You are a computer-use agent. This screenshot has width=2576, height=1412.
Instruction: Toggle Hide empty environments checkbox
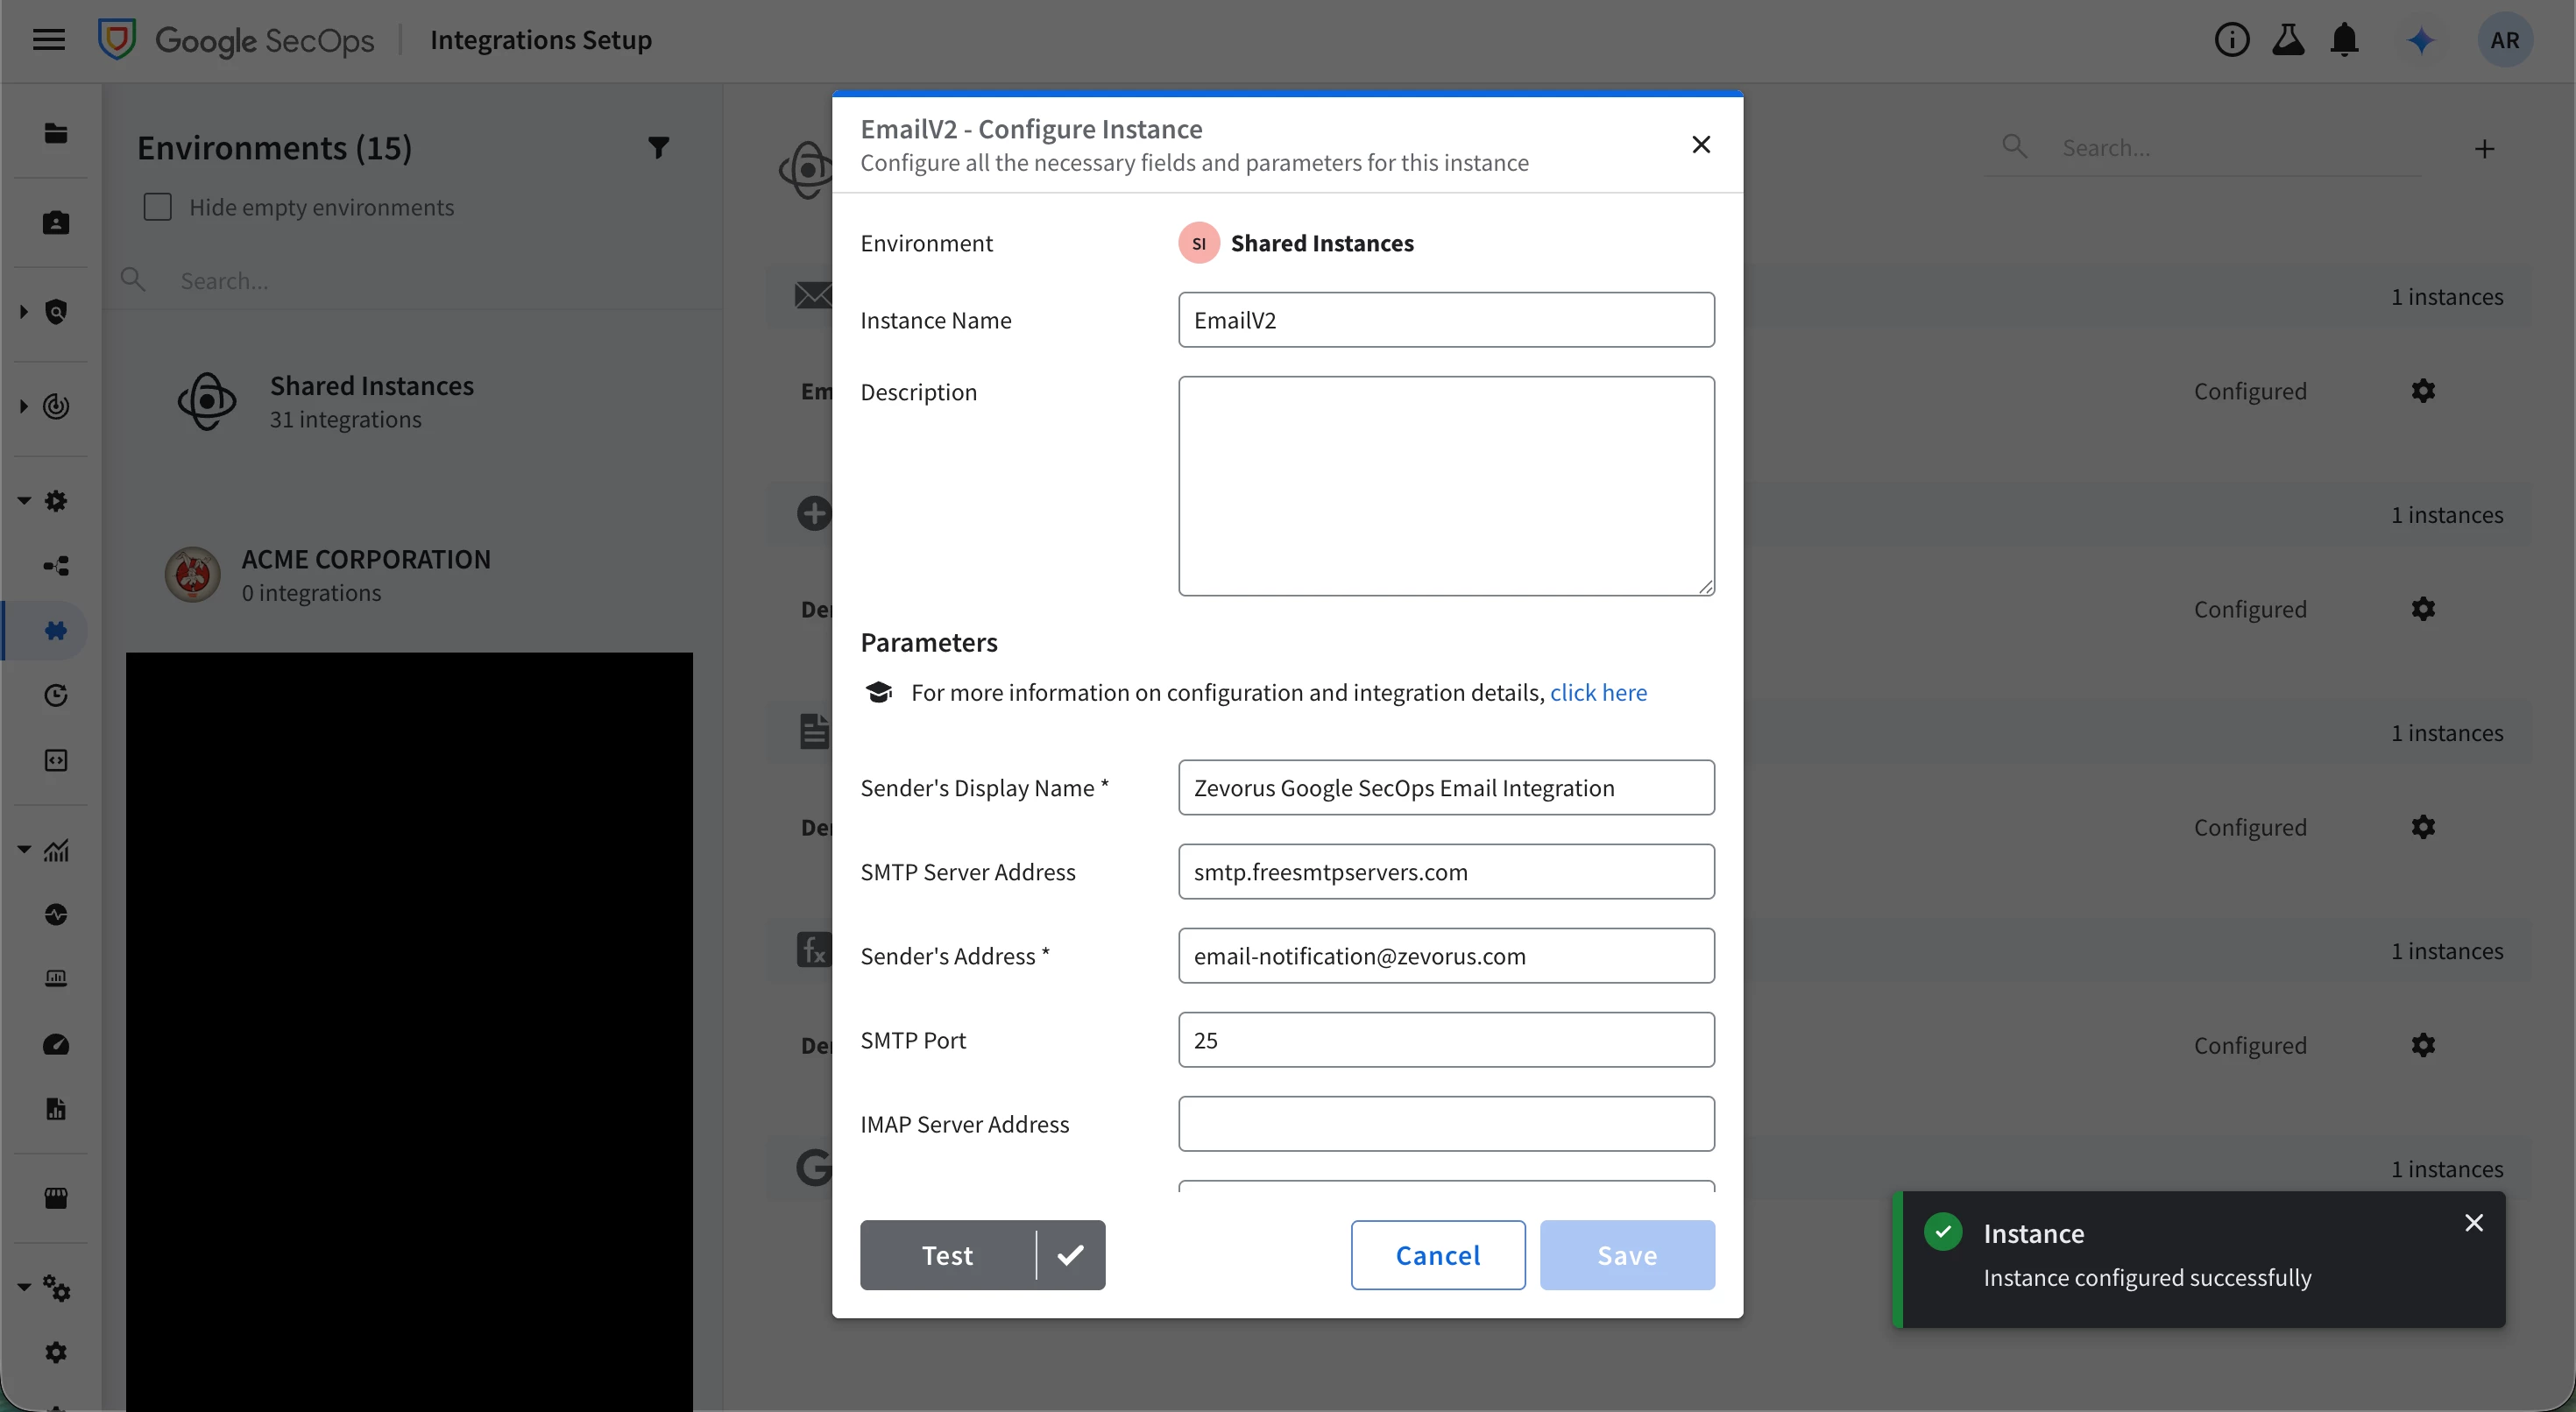(158, 207)
